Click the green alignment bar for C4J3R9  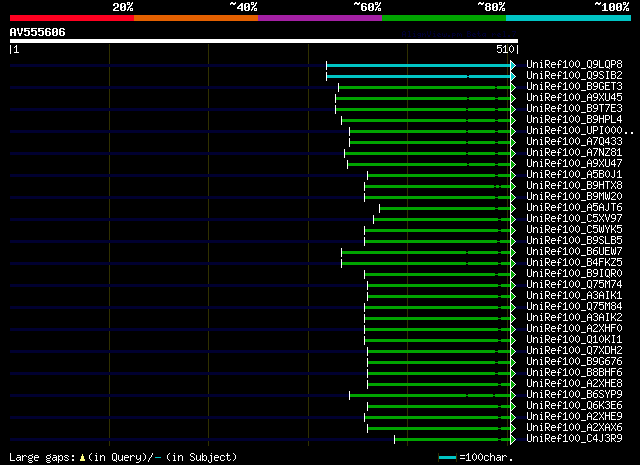(452, 440)
